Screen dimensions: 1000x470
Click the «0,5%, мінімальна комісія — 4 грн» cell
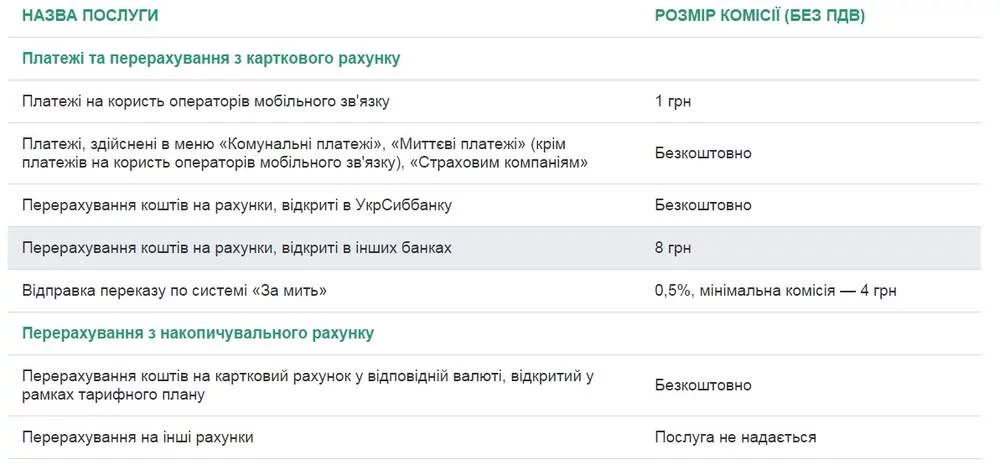775,290
